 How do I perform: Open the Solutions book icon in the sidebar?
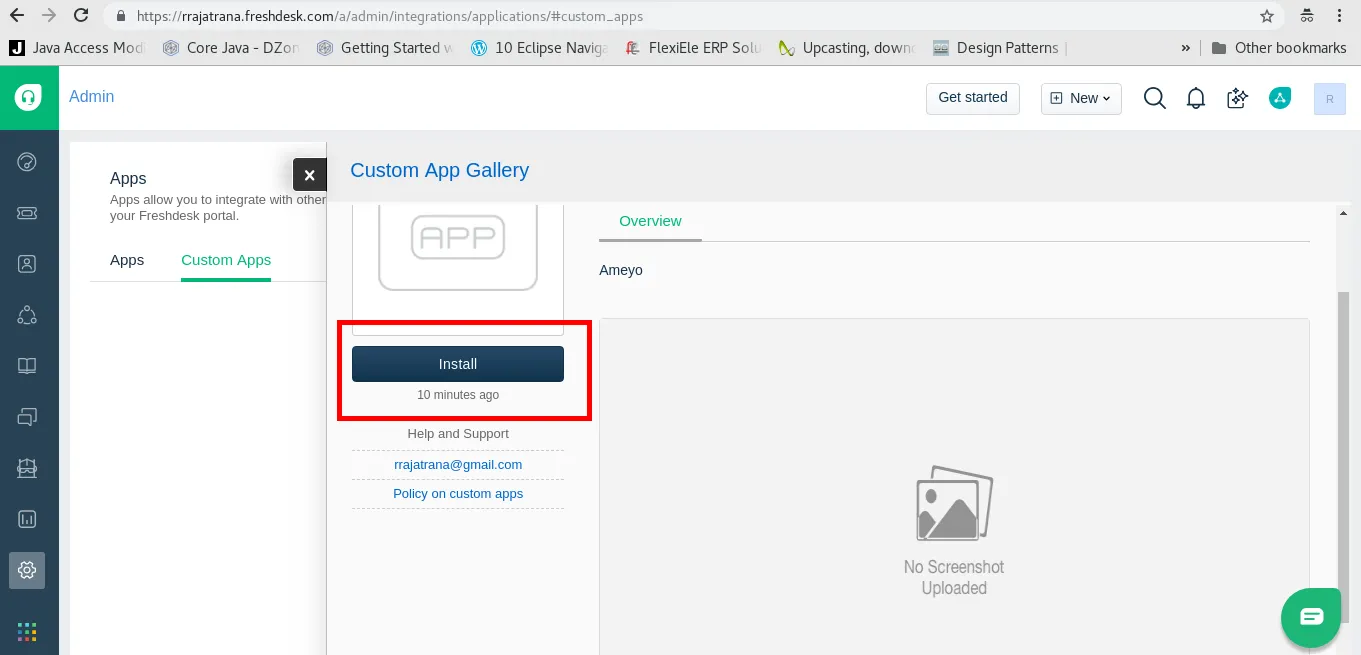click(x=27, y=366)
